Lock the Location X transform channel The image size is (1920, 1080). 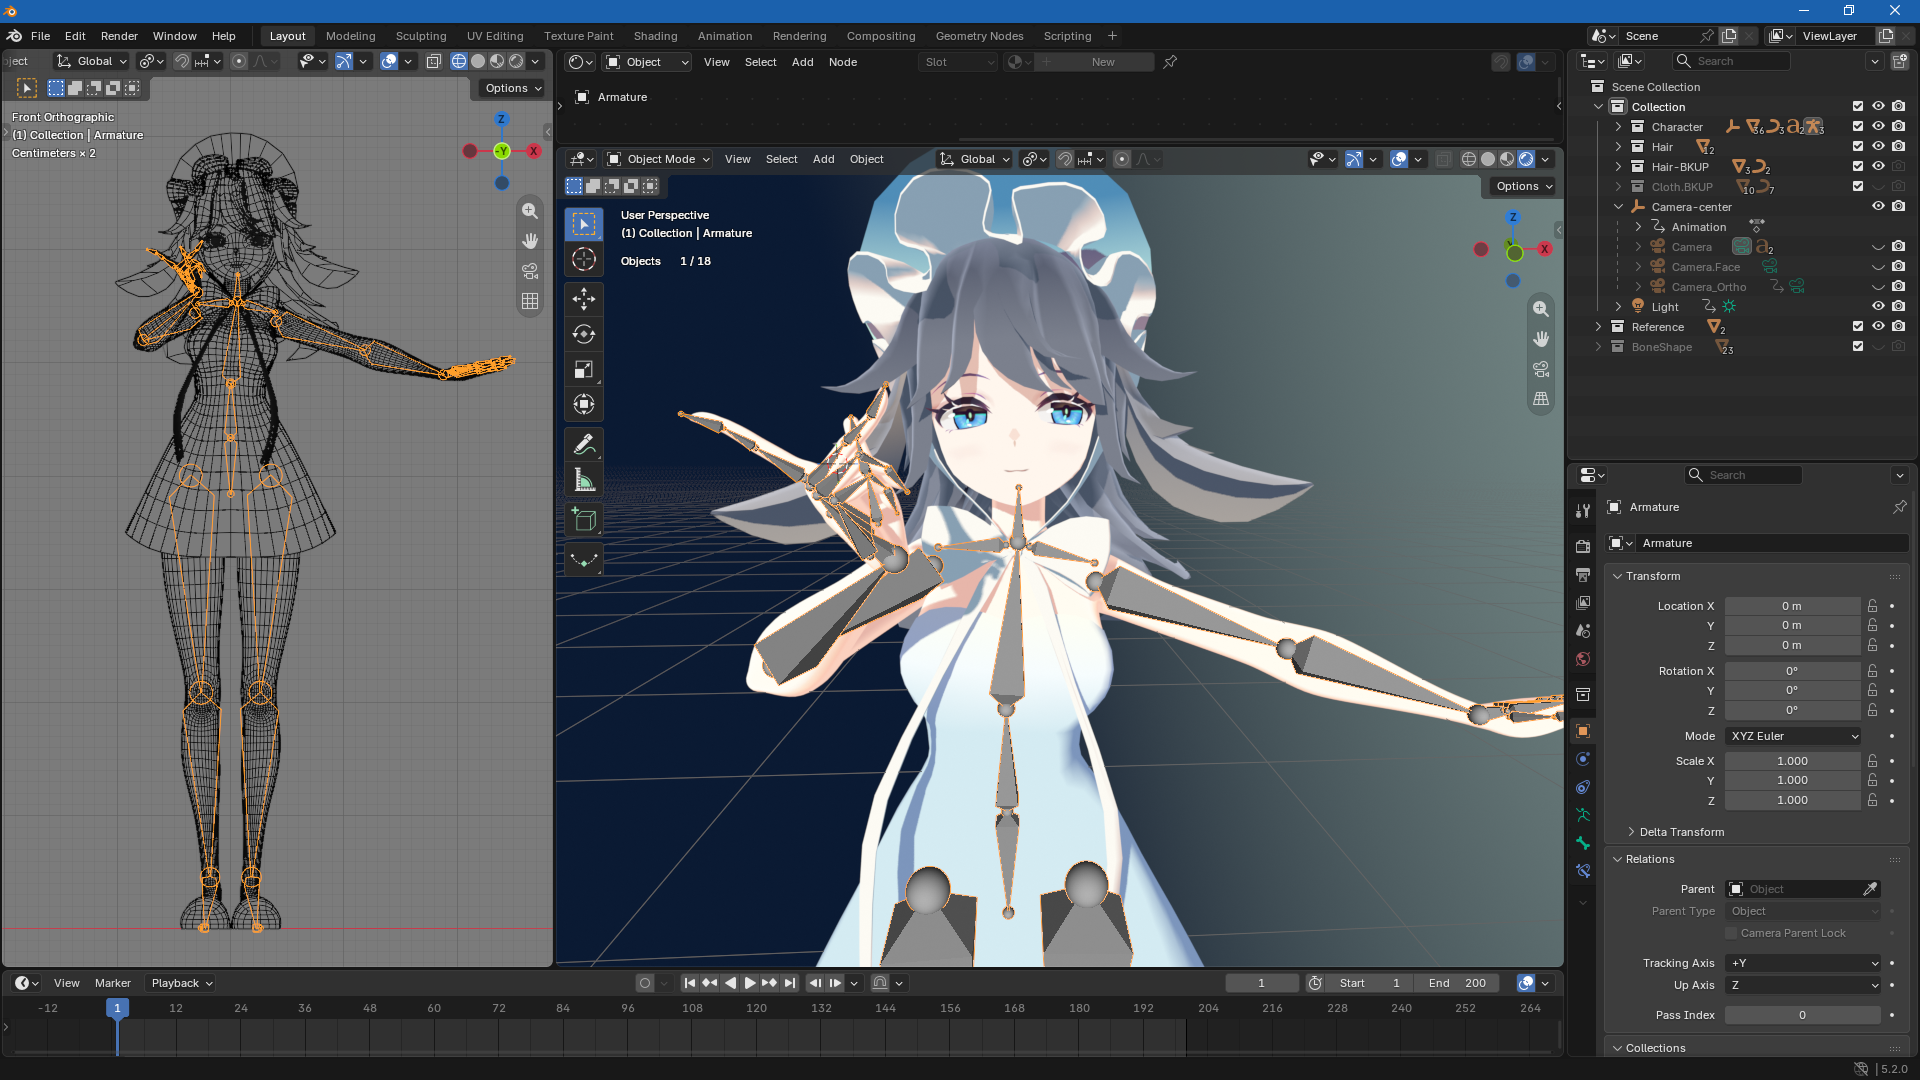[1873, 606]
